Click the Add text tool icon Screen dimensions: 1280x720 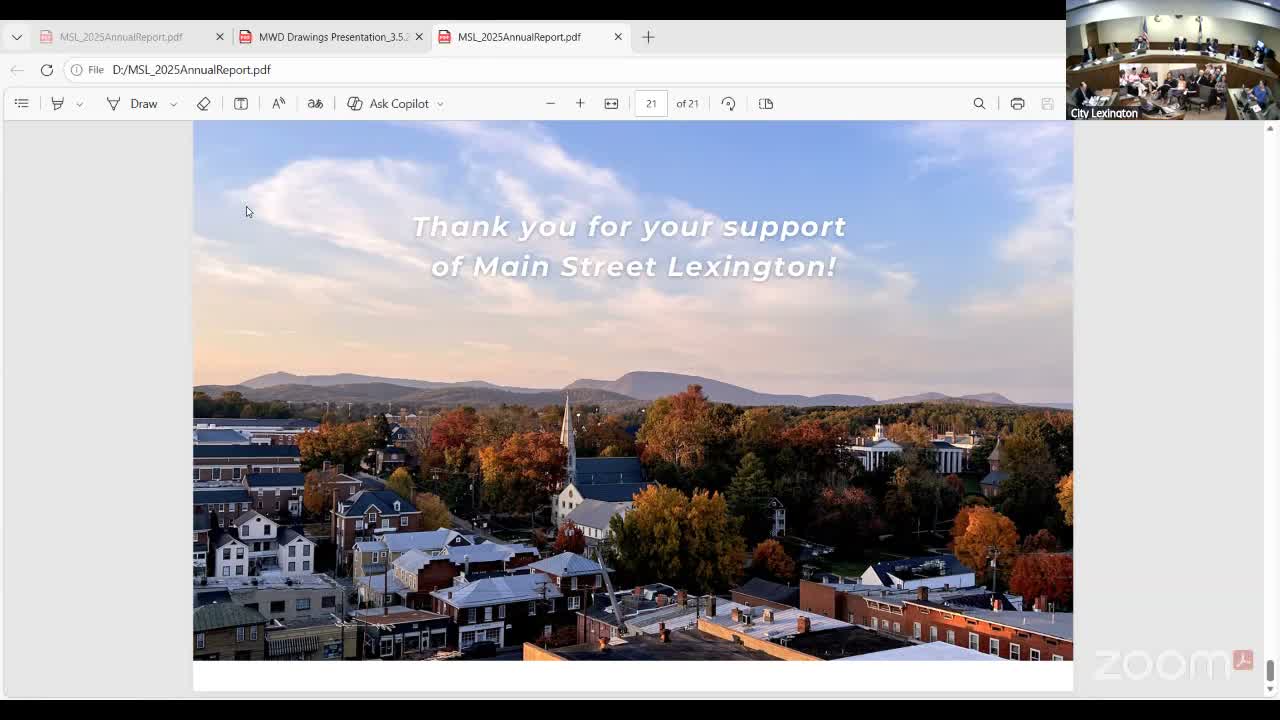pyautogui.click(x=241, y=104)
